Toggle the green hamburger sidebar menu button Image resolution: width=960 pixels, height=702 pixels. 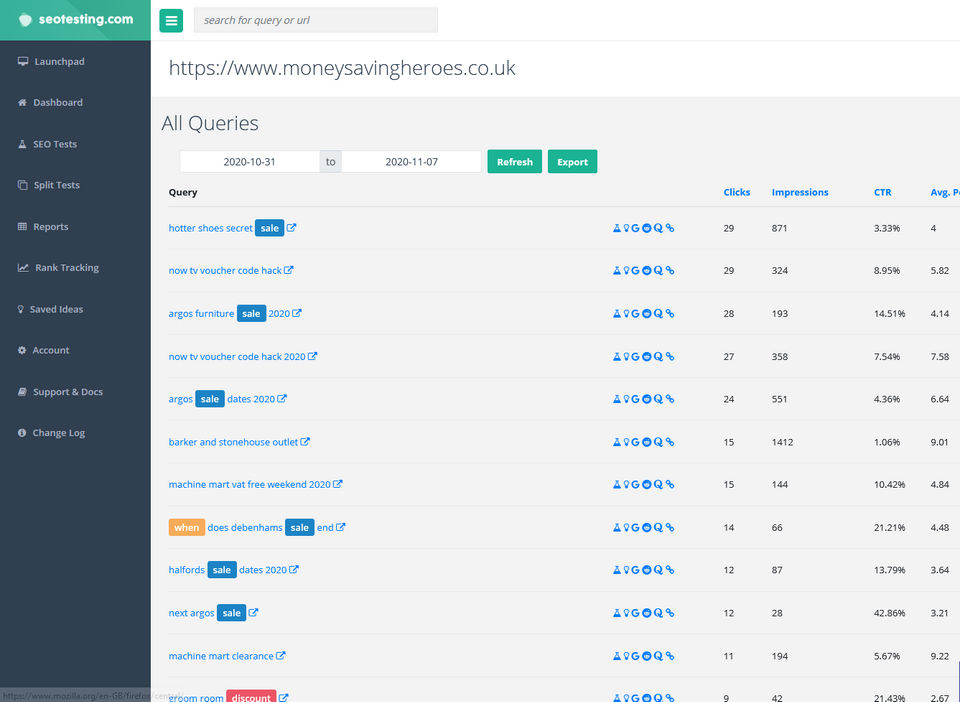coord(171,20)
